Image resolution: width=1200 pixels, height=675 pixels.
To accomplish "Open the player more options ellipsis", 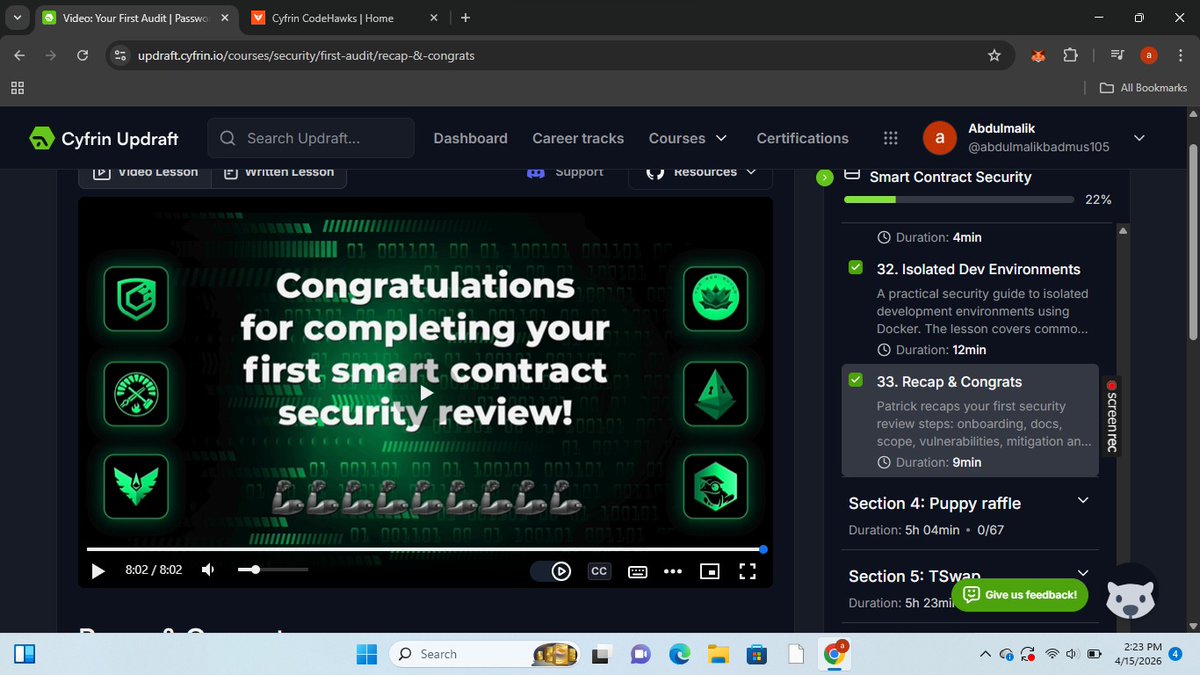I will 672,571.
